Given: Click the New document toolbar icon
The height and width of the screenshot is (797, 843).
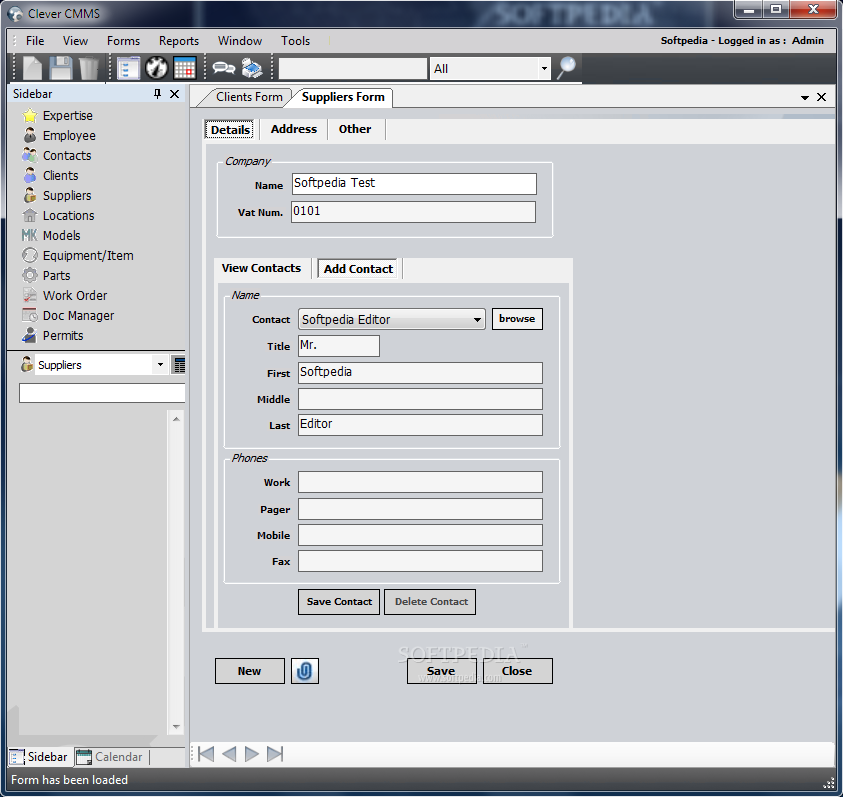Looking at the screenshot, I should point(32,68).
